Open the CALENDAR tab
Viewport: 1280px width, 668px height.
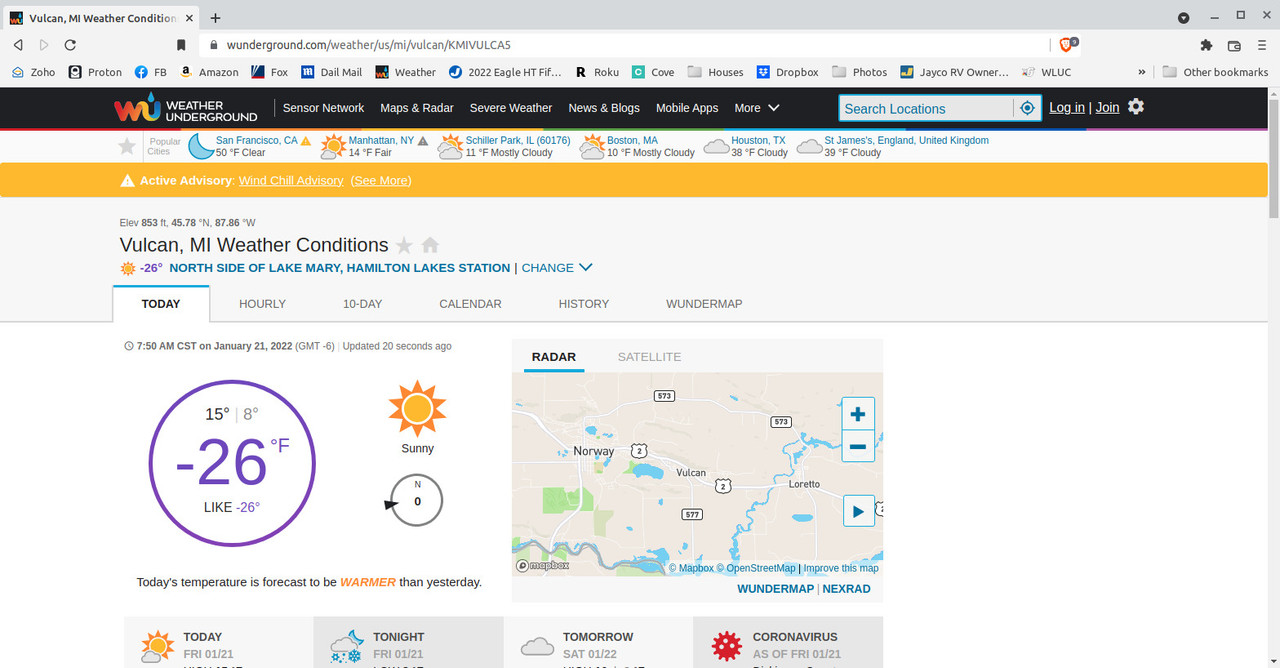coord(470,304)
